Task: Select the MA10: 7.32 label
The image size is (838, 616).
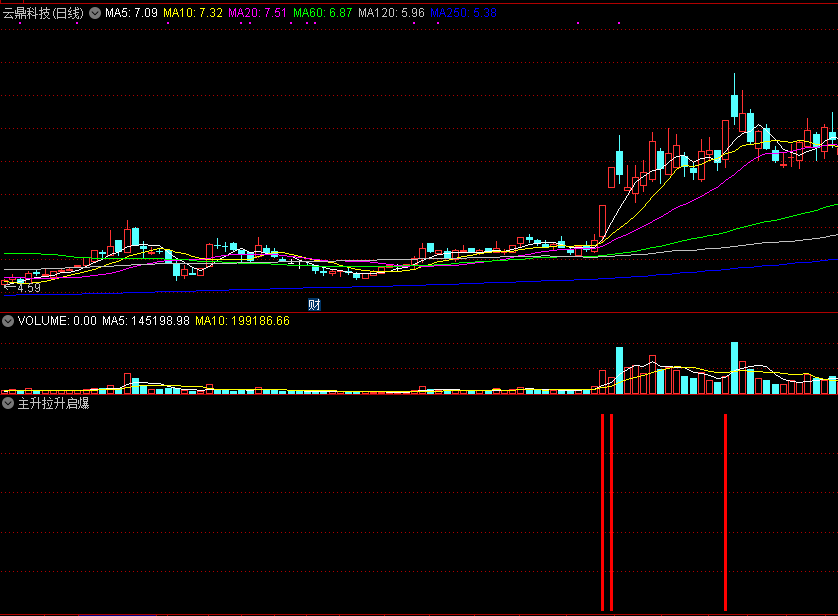Action: point(193,13)
